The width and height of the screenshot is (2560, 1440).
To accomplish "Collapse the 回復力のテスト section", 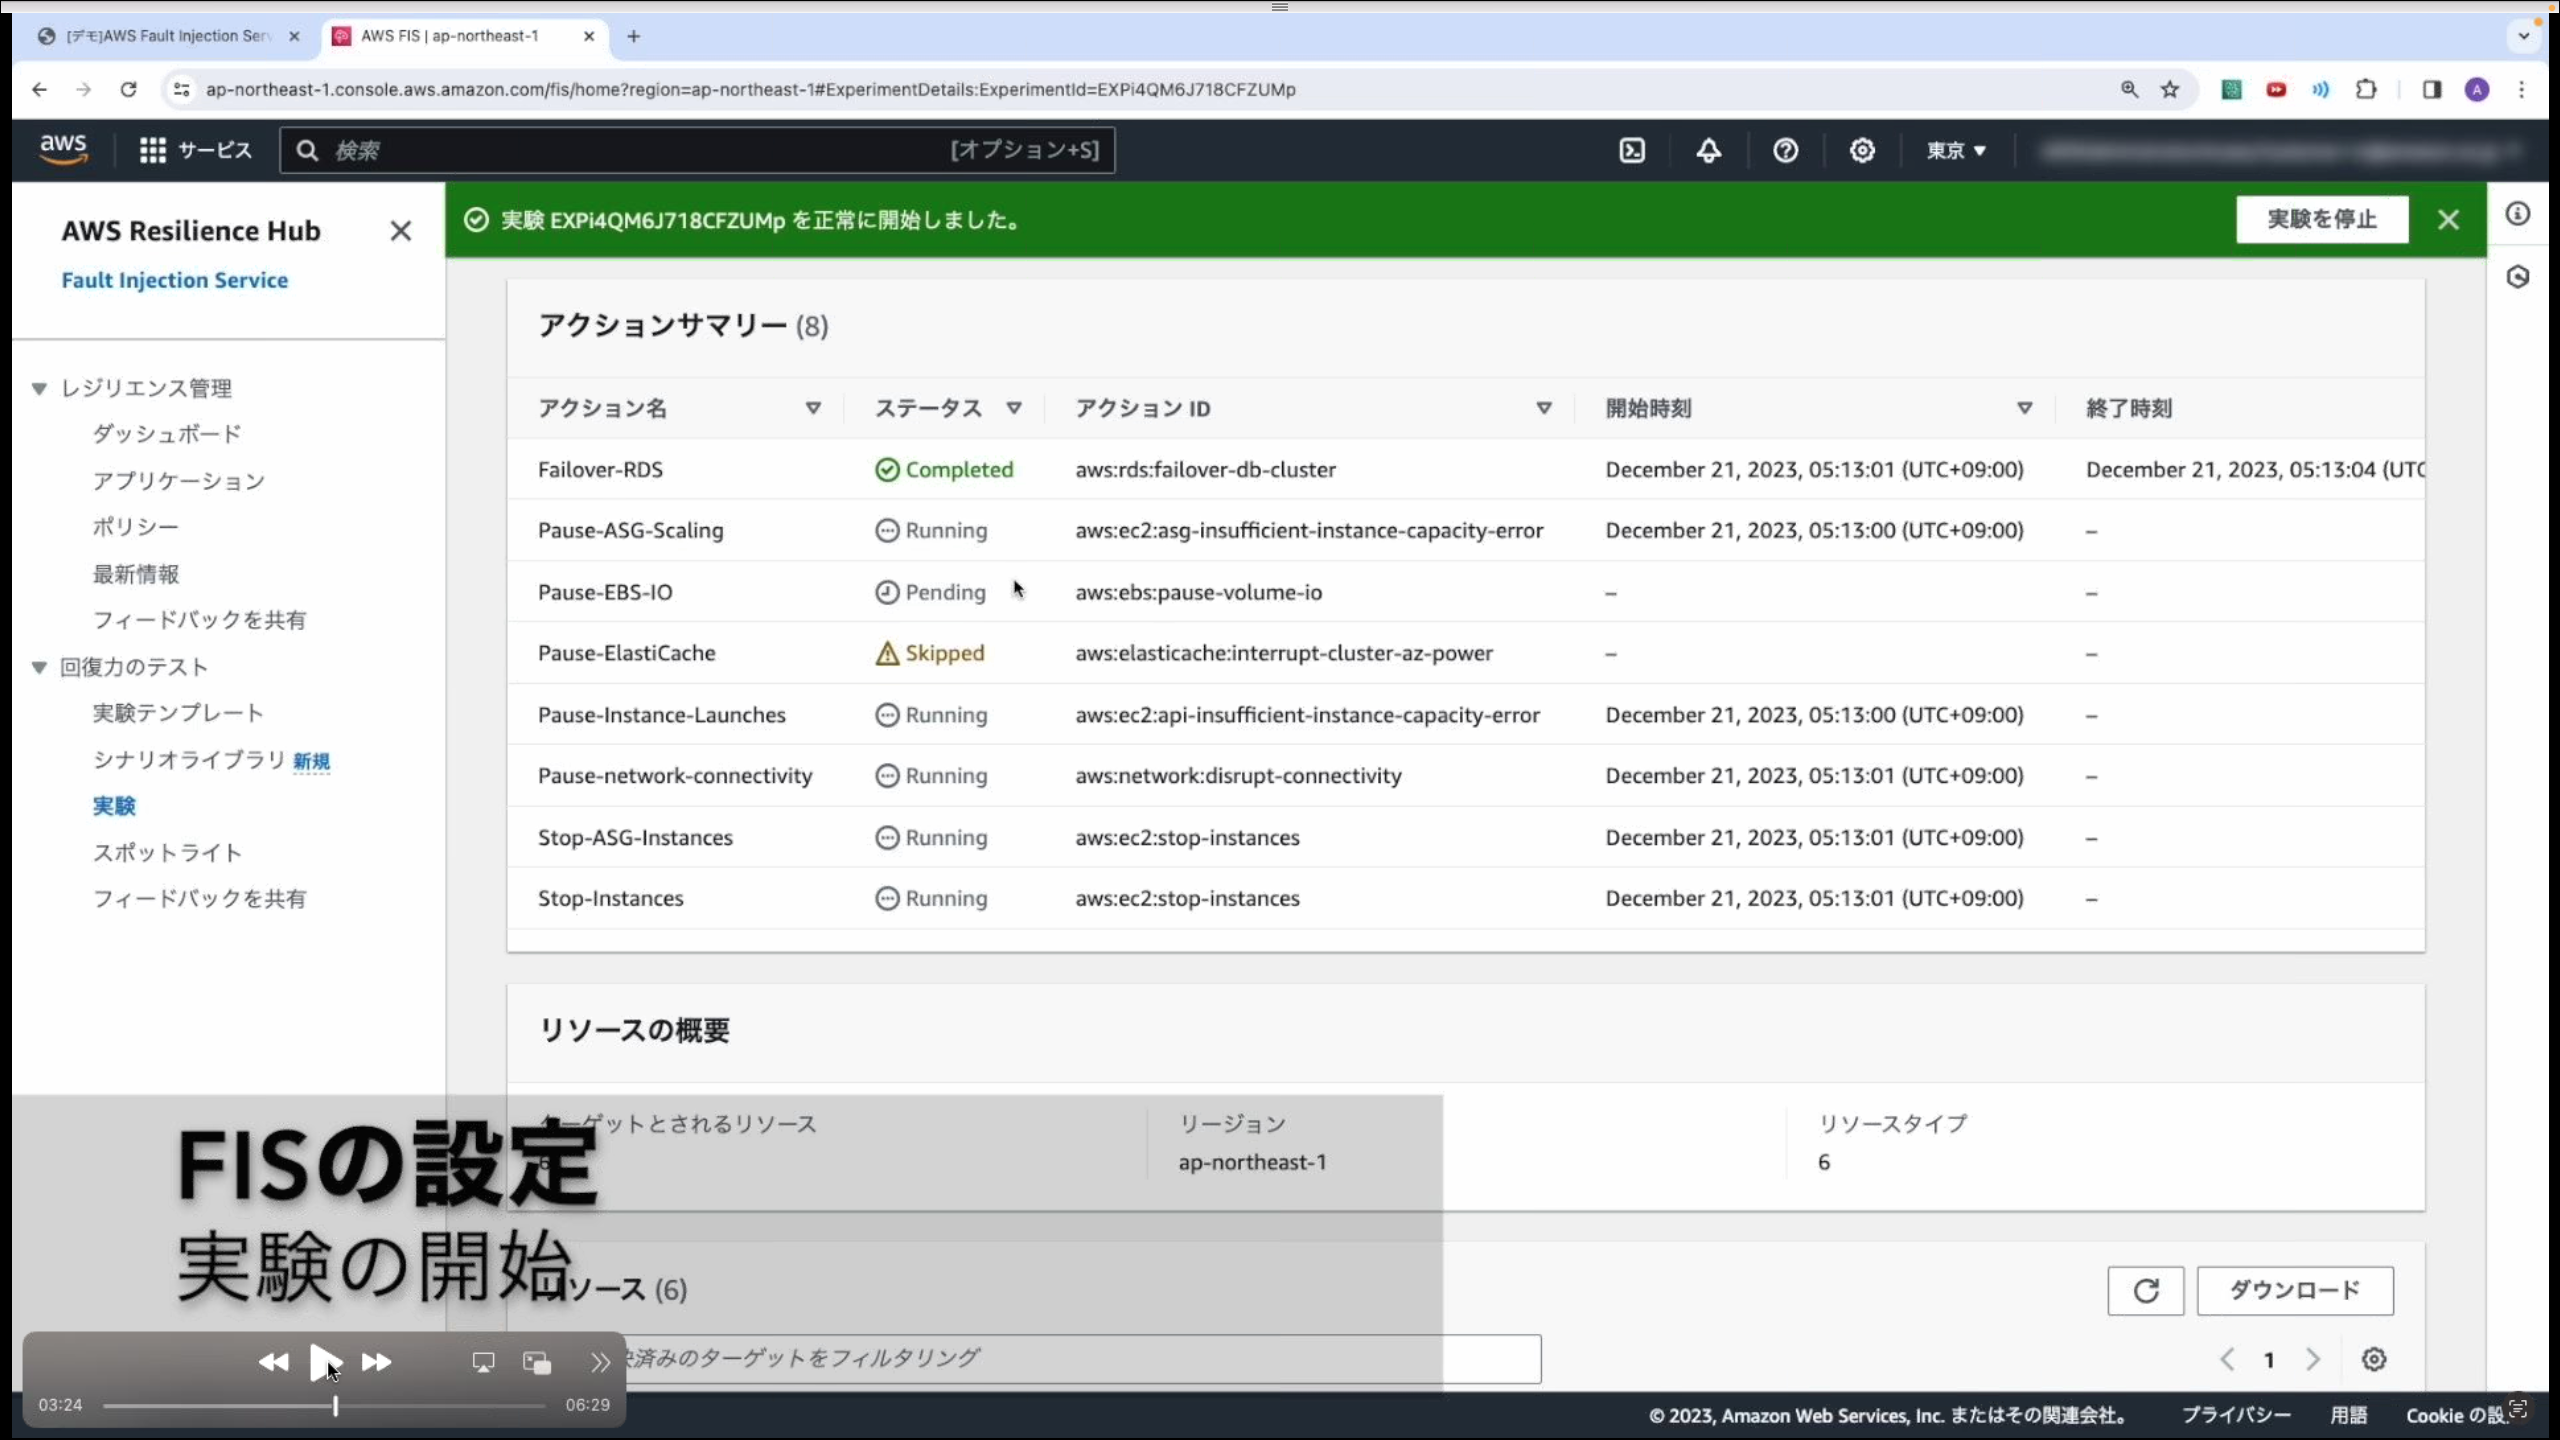I will click(x=39, y=667).
